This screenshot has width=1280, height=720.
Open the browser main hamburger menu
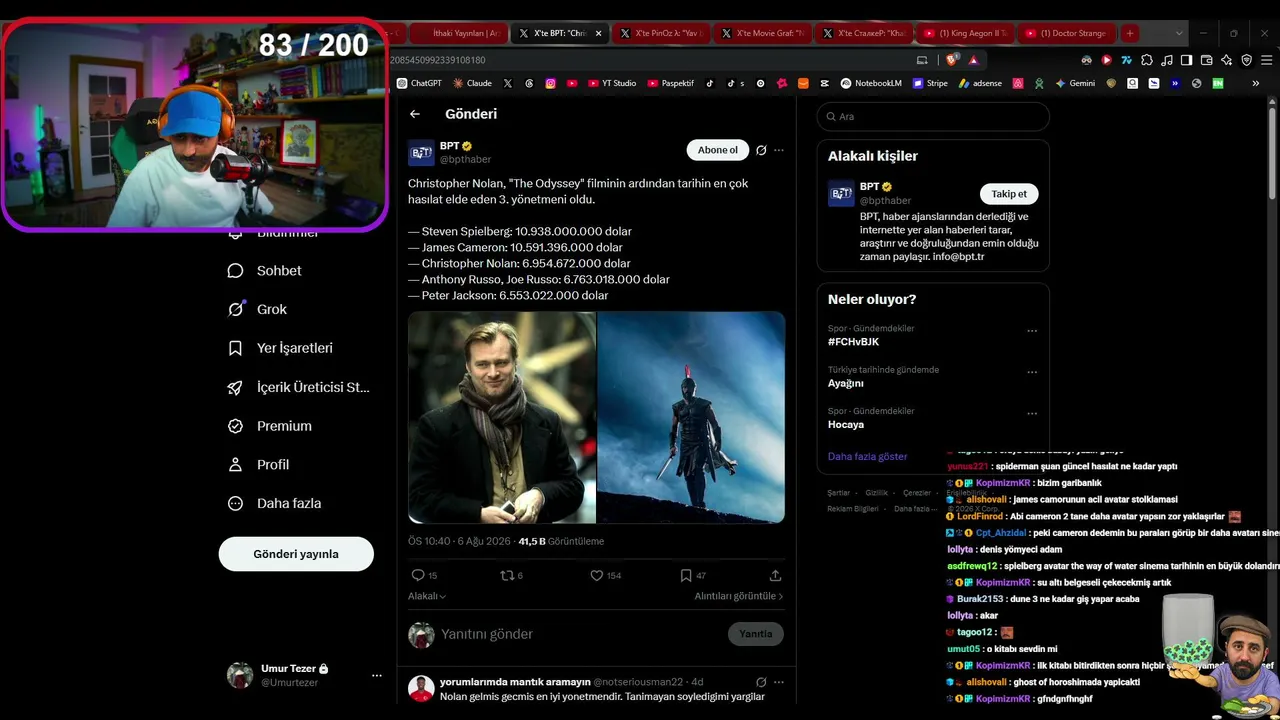(1266, 60)
